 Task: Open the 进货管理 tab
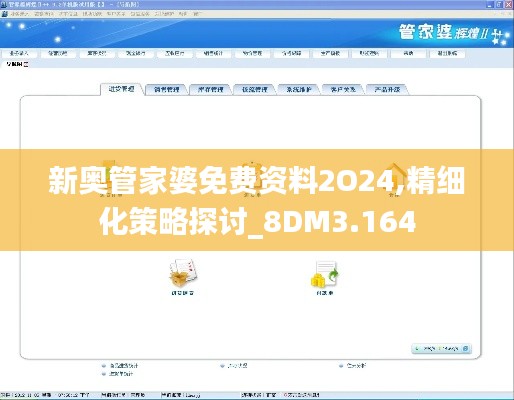click(x=122, y=89)
